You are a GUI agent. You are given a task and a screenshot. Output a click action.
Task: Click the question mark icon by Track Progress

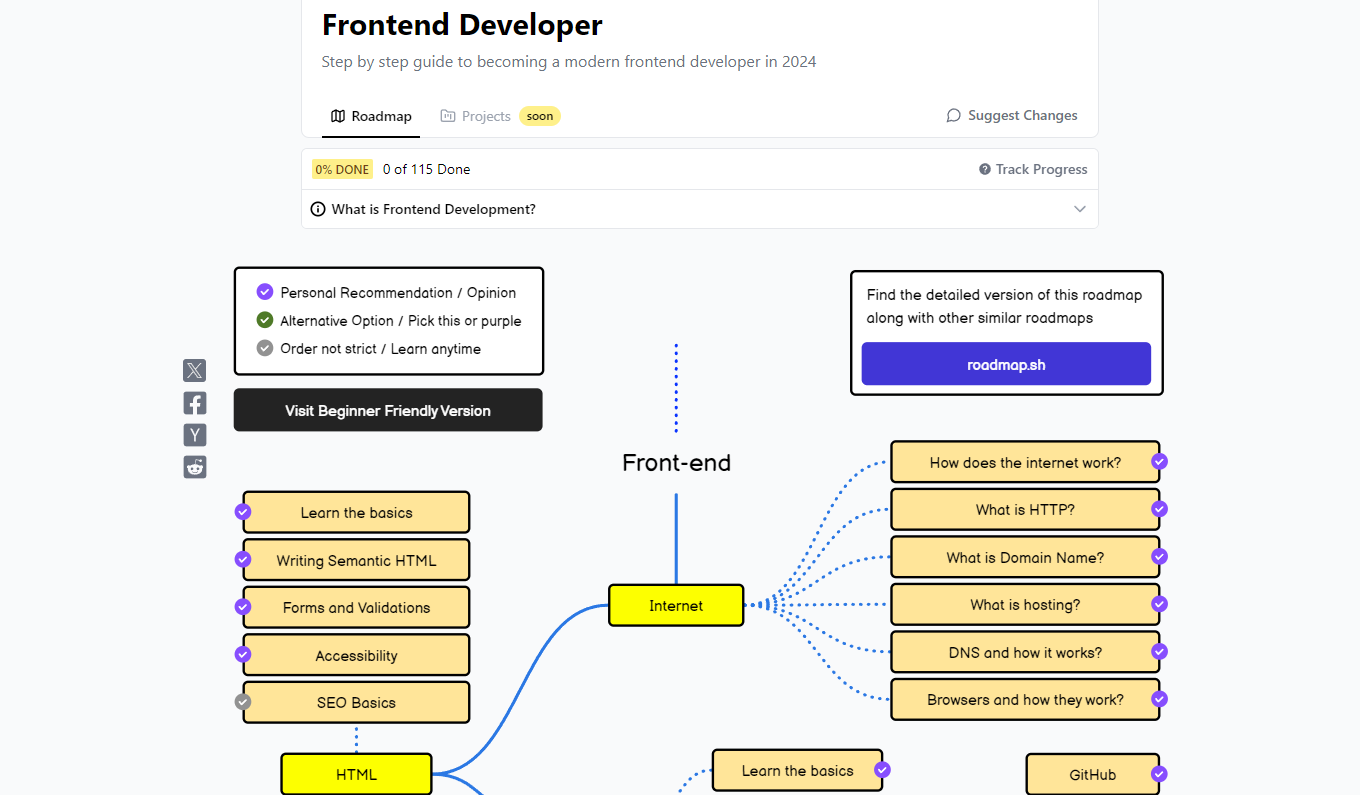click(985, 170)
